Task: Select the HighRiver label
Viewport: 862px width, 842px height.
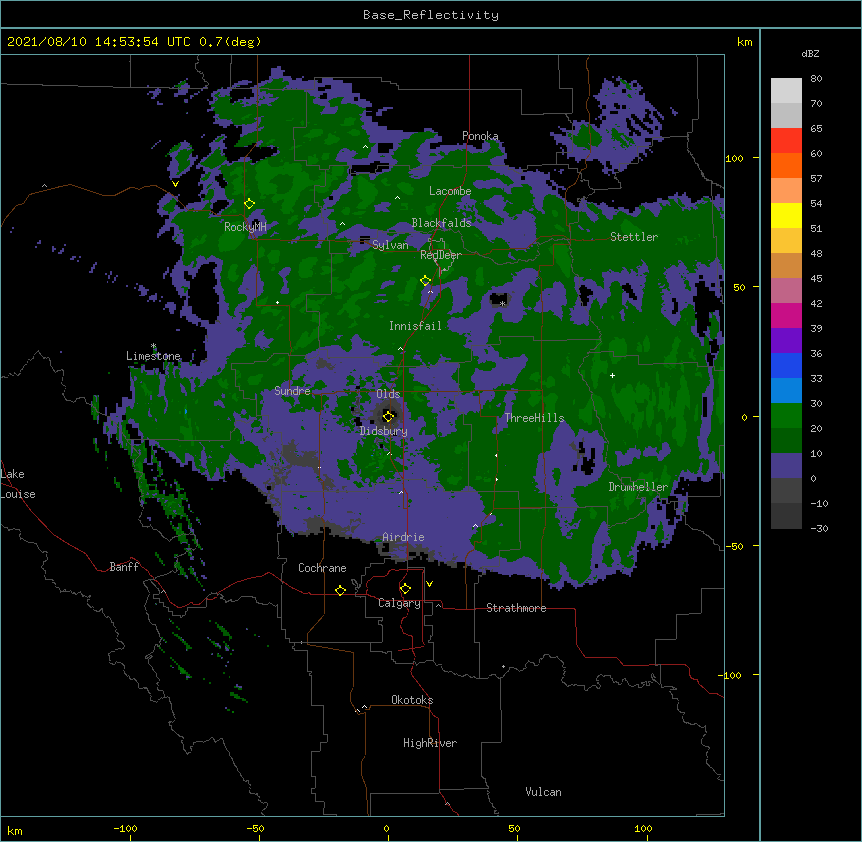Action: tap(430, 743)
